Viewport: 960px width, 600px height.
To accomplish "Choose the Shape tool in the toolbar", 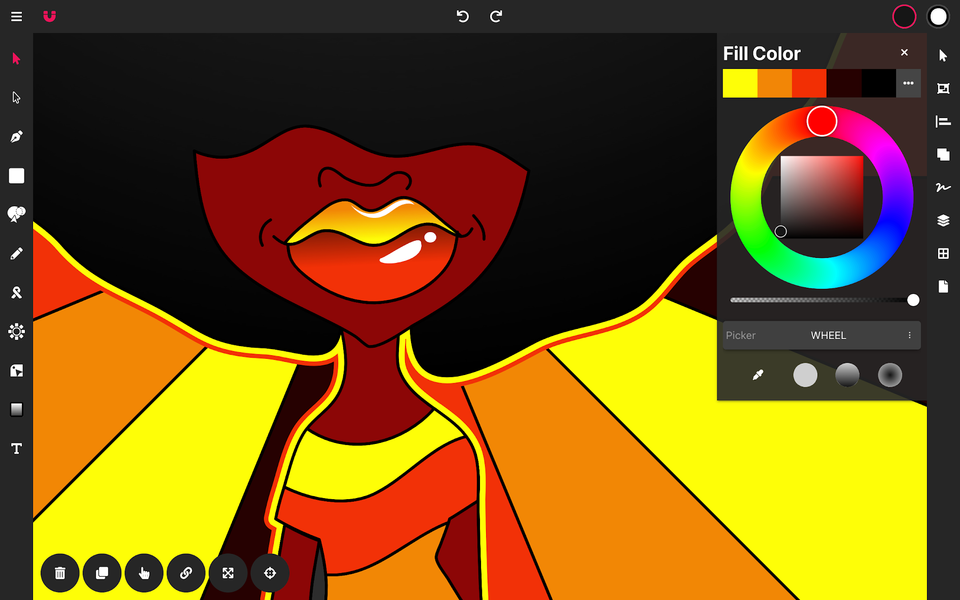I will coord(16,176).
